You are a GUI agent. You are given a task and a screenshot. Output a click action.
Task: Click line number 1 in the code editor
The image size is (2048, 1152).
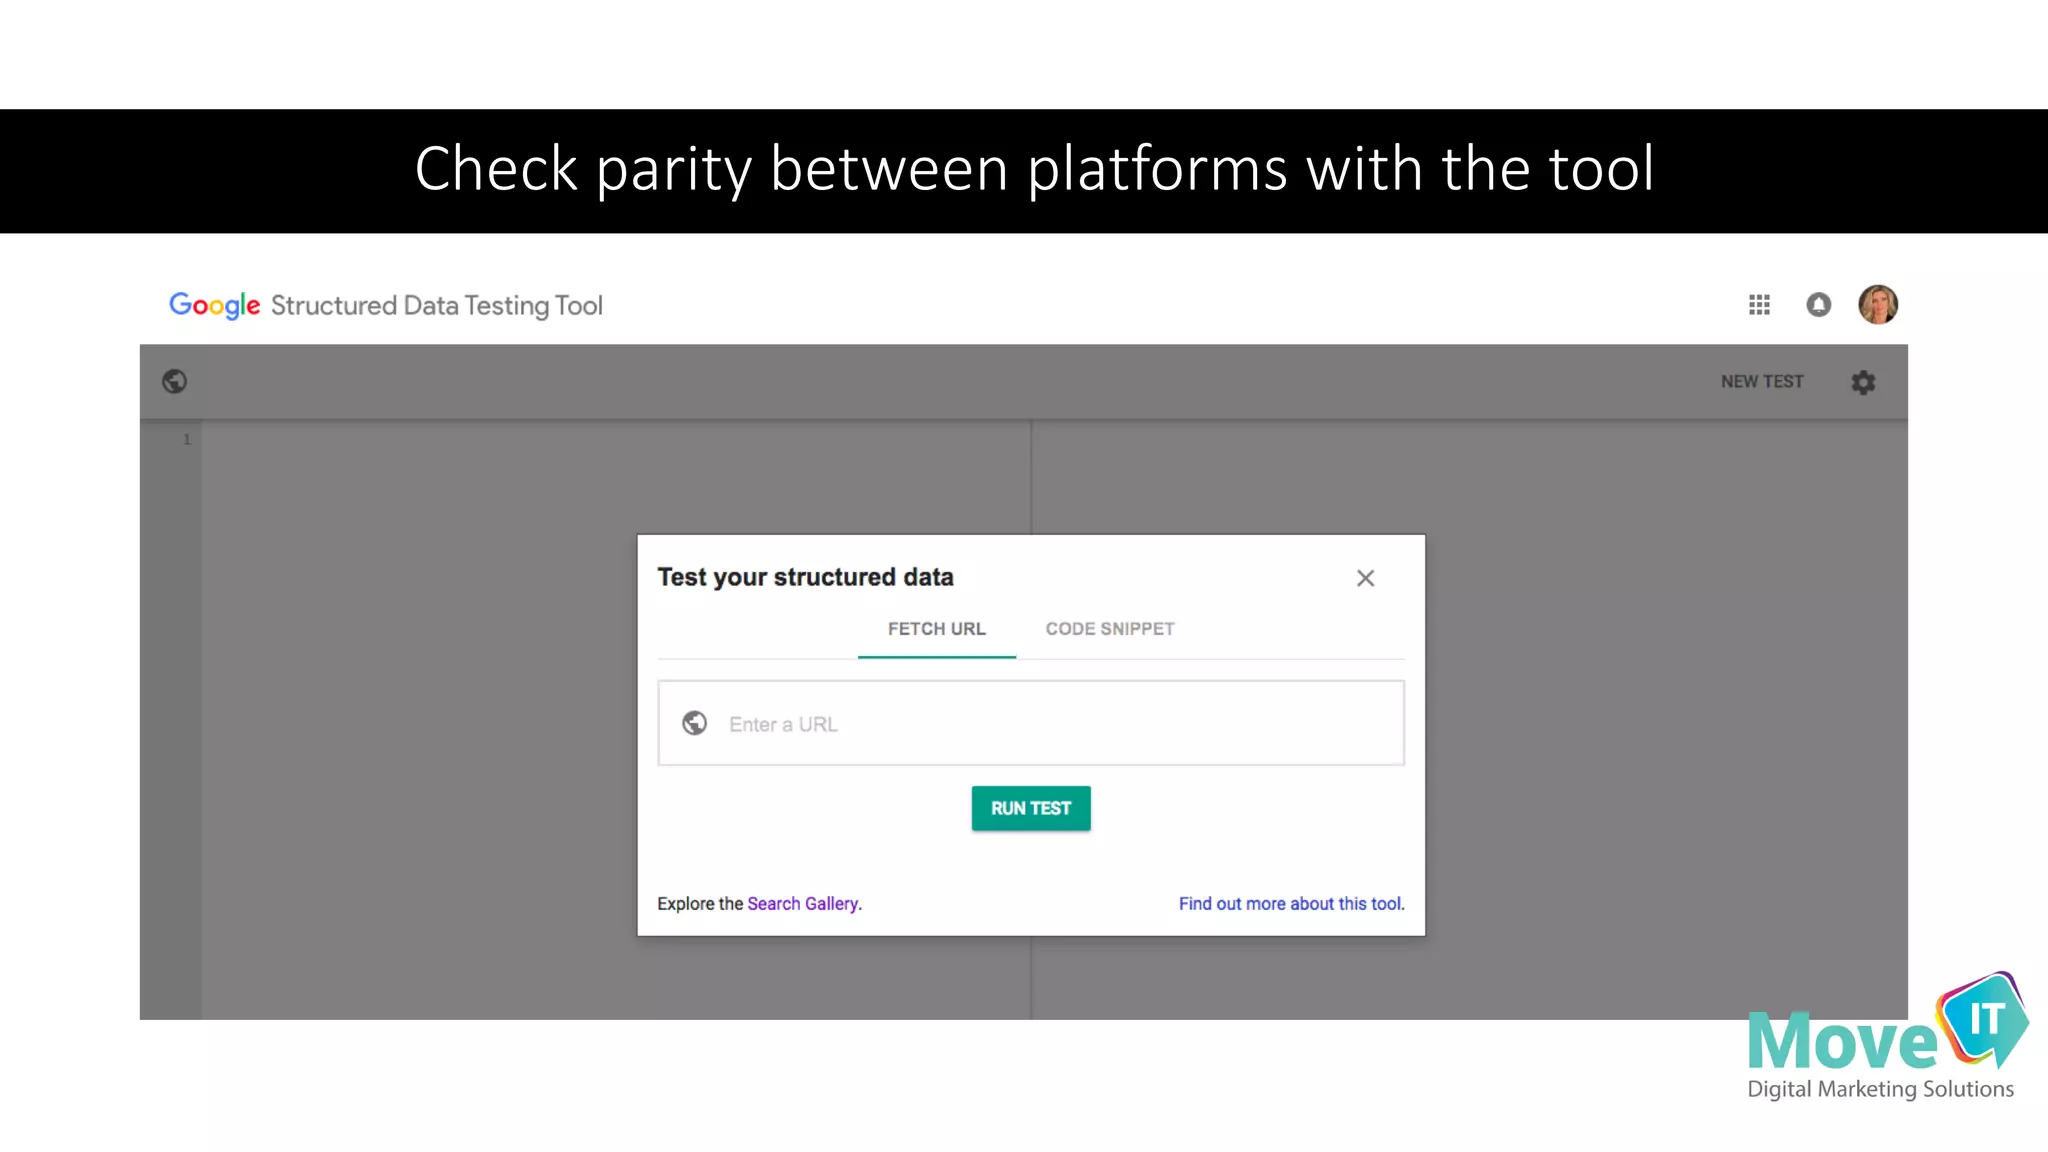pyautogui.click(x=187, y=439)
